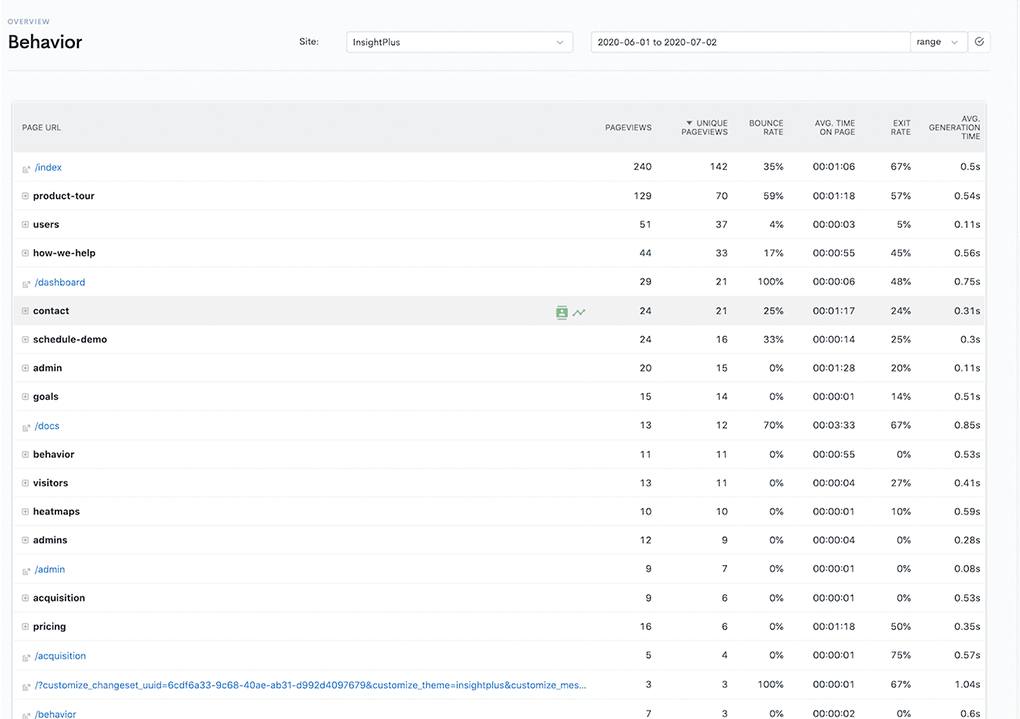Expand the how-we-help tree row

pyautogui.click(x=25, y=253)
